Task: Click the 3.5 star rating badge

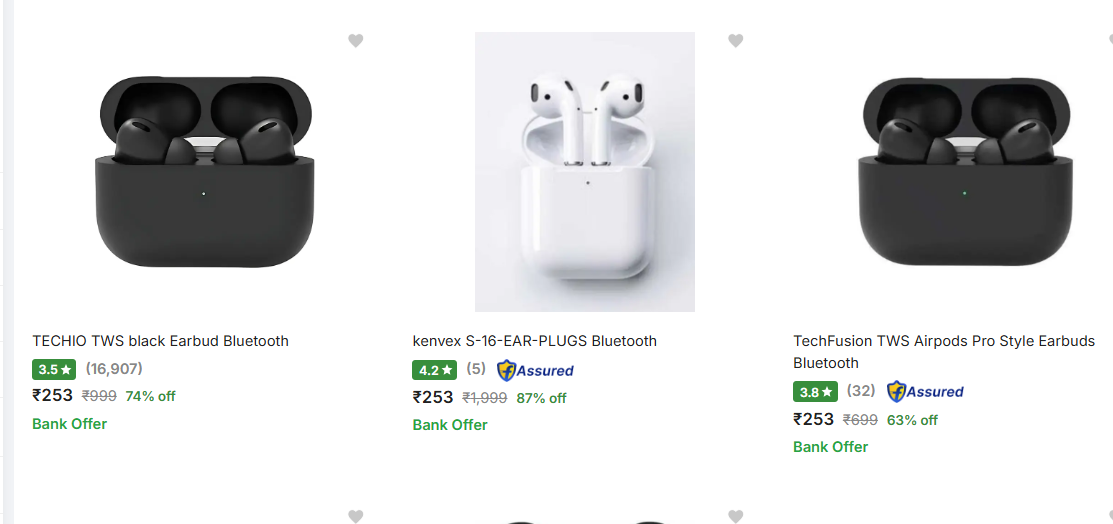Action: pyautogui.click(x=54, y=370)
